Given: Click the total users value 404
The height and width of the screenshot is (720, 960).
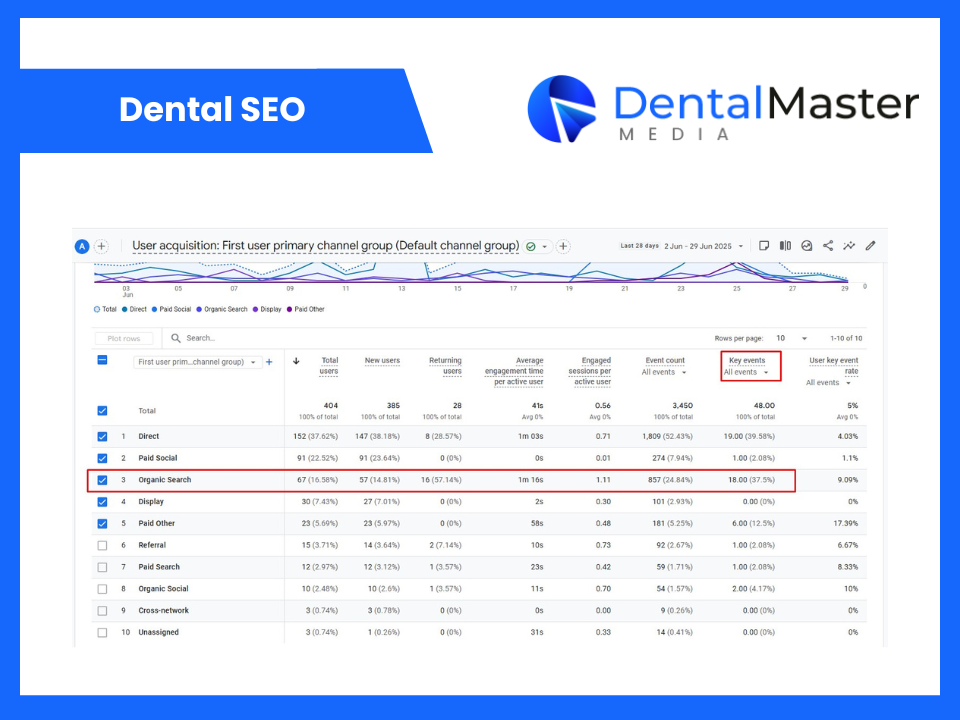Looking at the screenshot, I should click(x=331, y=405).
